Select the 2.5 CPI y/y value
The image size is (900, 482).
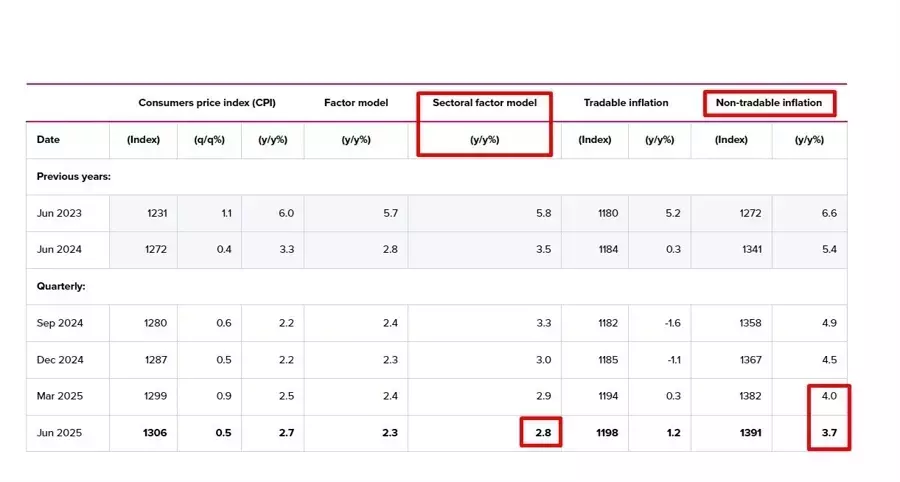coord(286,396)
